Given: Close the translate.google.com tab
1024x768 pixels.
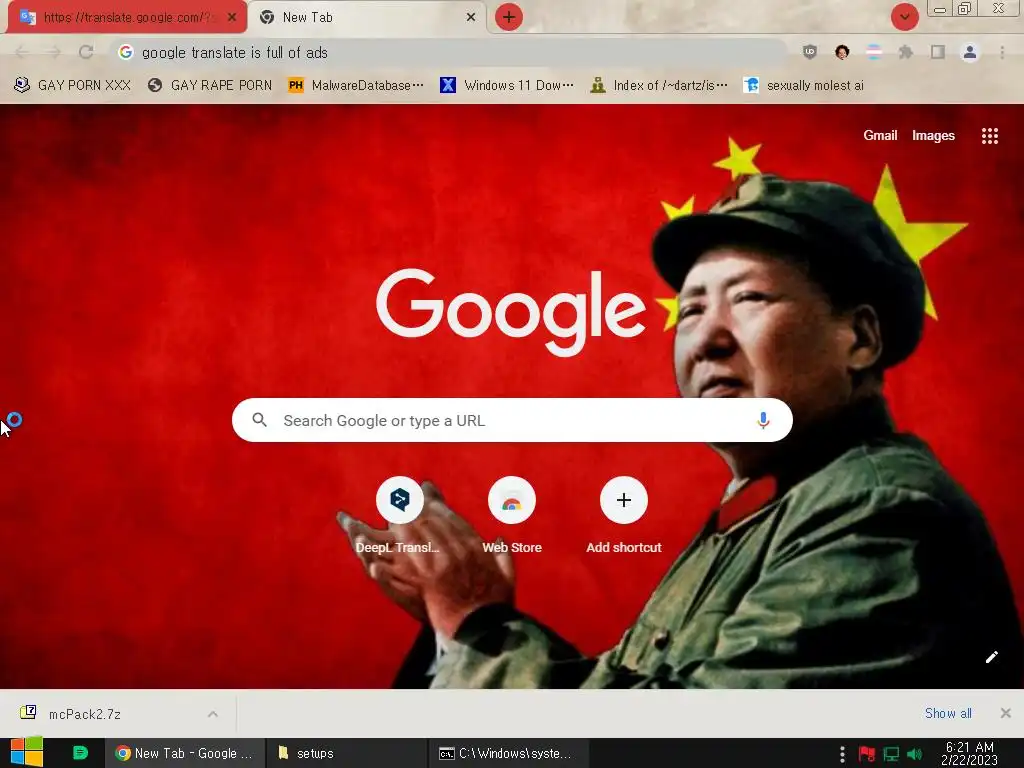Looking at the screenshot, I should tap(232, 18).
